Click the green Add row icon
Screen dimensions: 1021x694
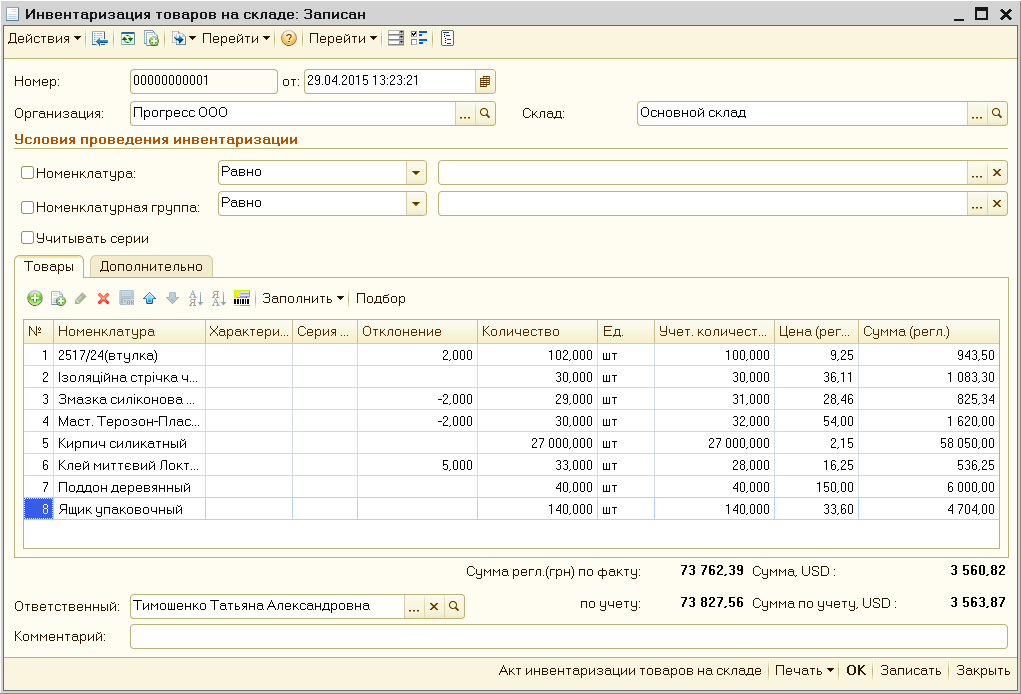click(x=35, y=298)
